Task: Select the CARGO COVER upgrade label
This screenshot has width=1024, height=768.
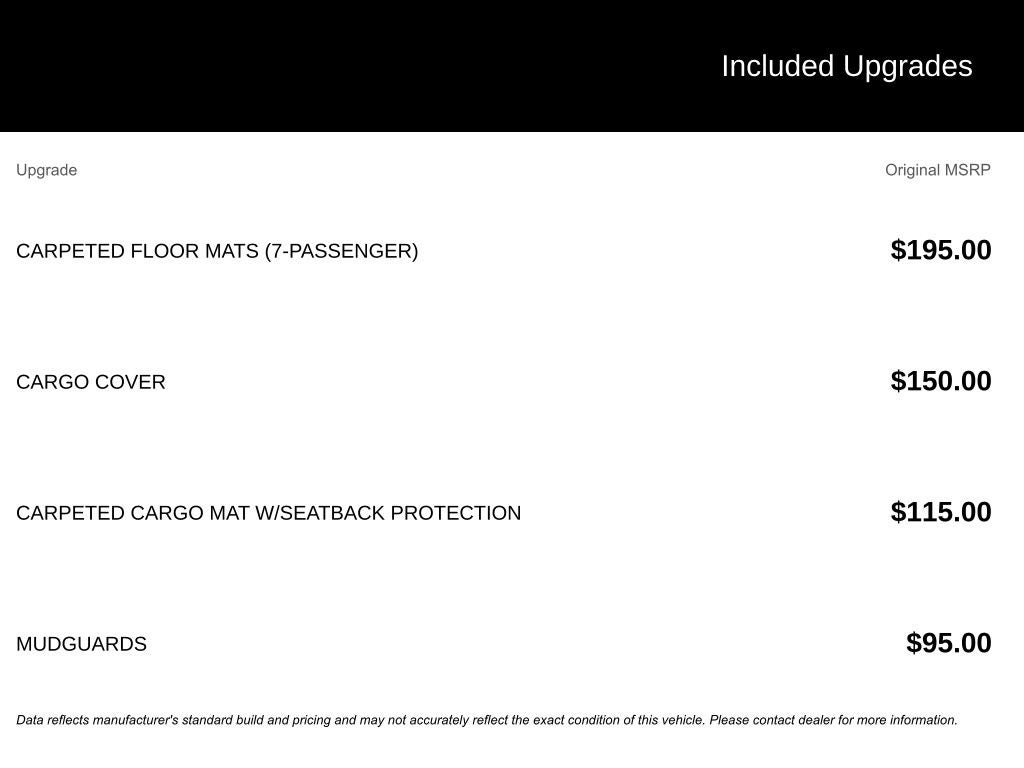Action: [91, 382]
